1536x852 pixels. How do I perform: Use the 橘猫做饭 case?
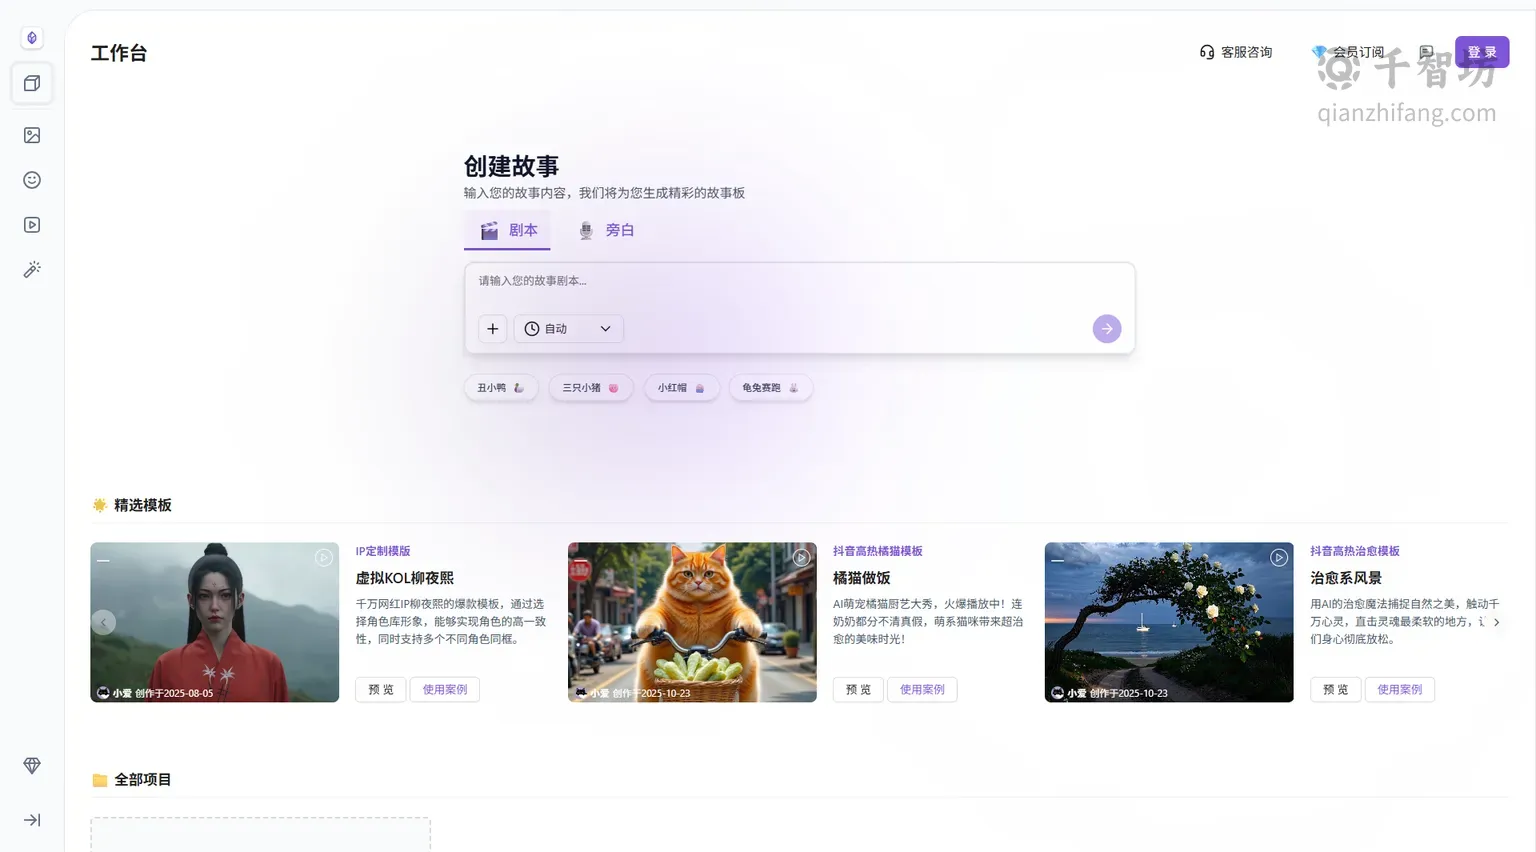pos(922,689)
